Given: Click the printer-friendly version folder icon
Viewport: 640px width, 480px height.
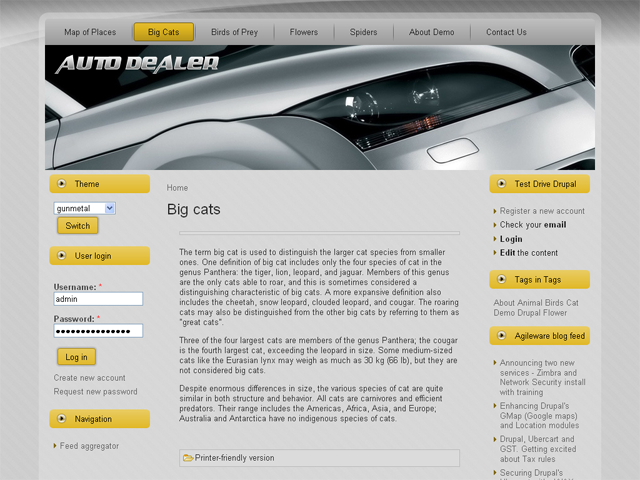Looking at the screenshot, I should pyautogui.click(x=188, y=458).
